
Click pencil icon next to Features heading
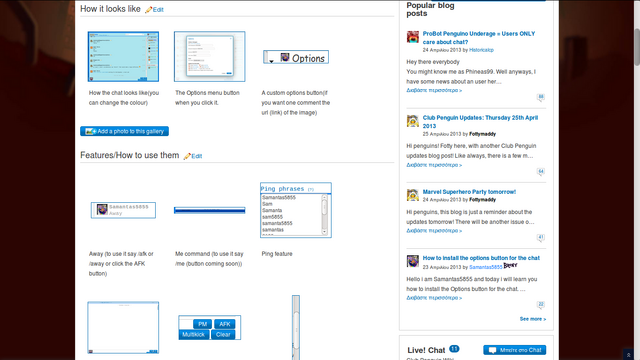[187, 156]
